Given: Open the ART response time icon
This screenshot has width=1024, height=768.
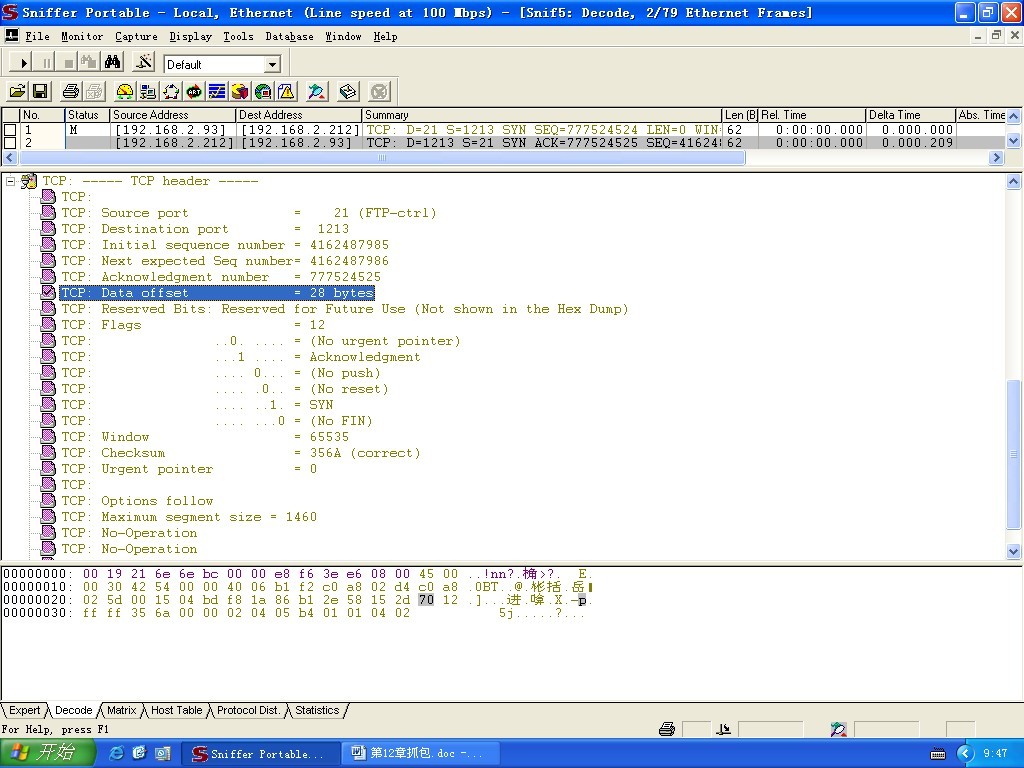Looking at the screenshot, I should pos(194,91).
